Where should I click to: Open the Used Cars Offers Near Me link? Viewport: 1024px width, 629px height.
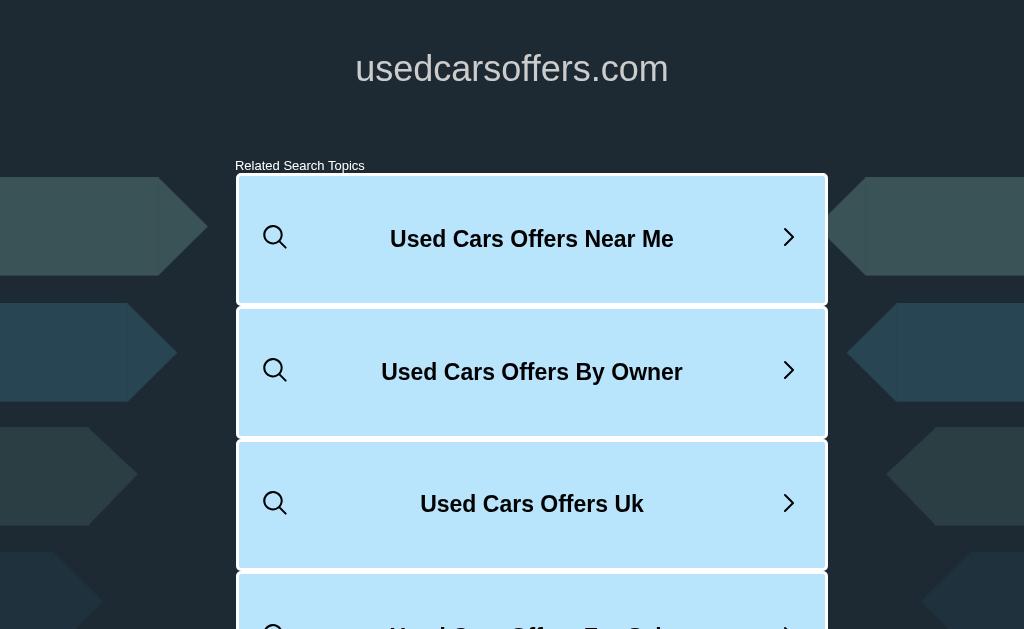point(532,239)
